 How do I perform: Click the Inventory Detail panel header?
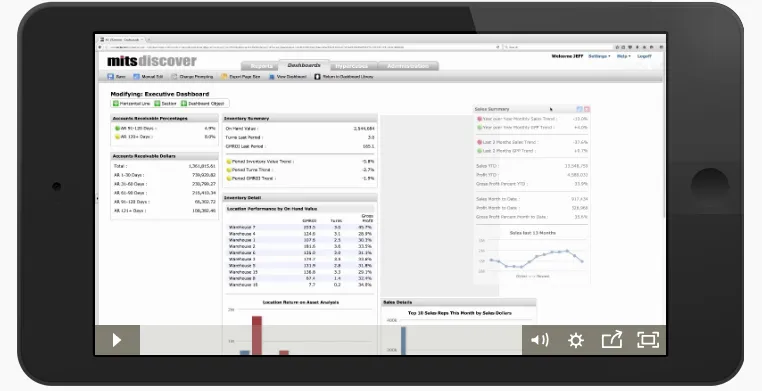click(300, 198)
